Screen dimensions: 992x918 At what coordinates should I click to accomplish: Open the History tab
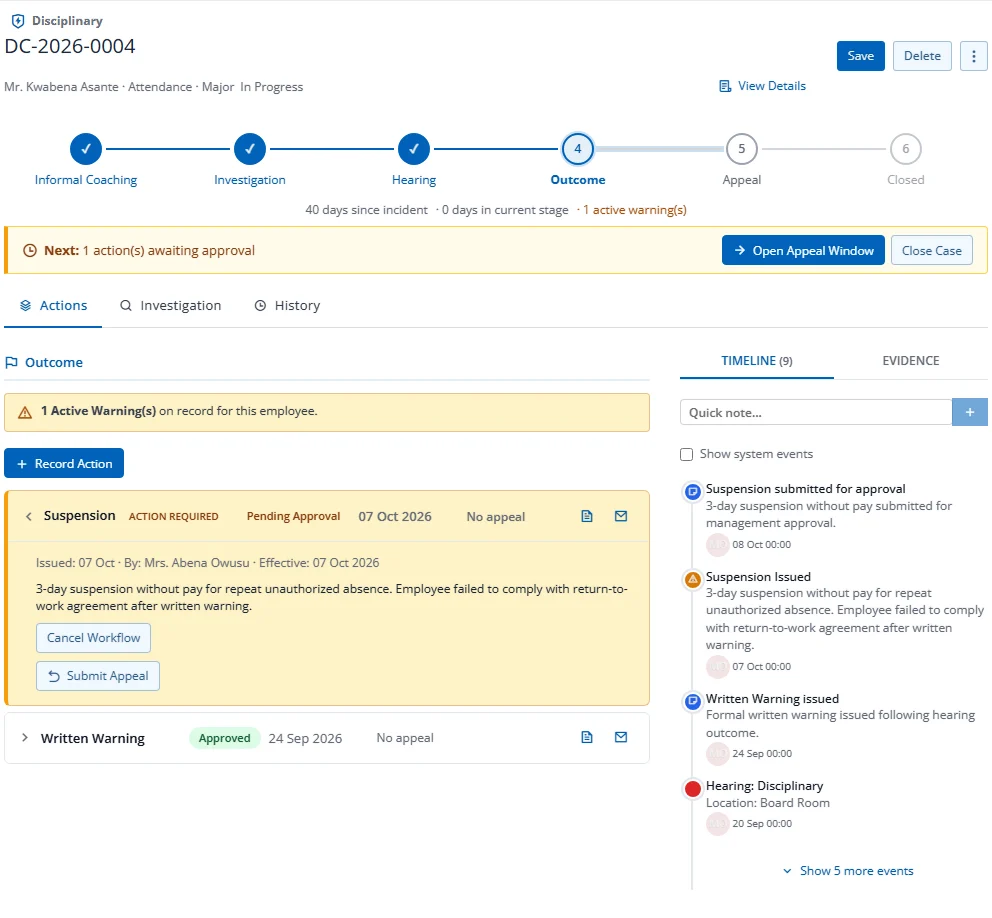[287, 306]
